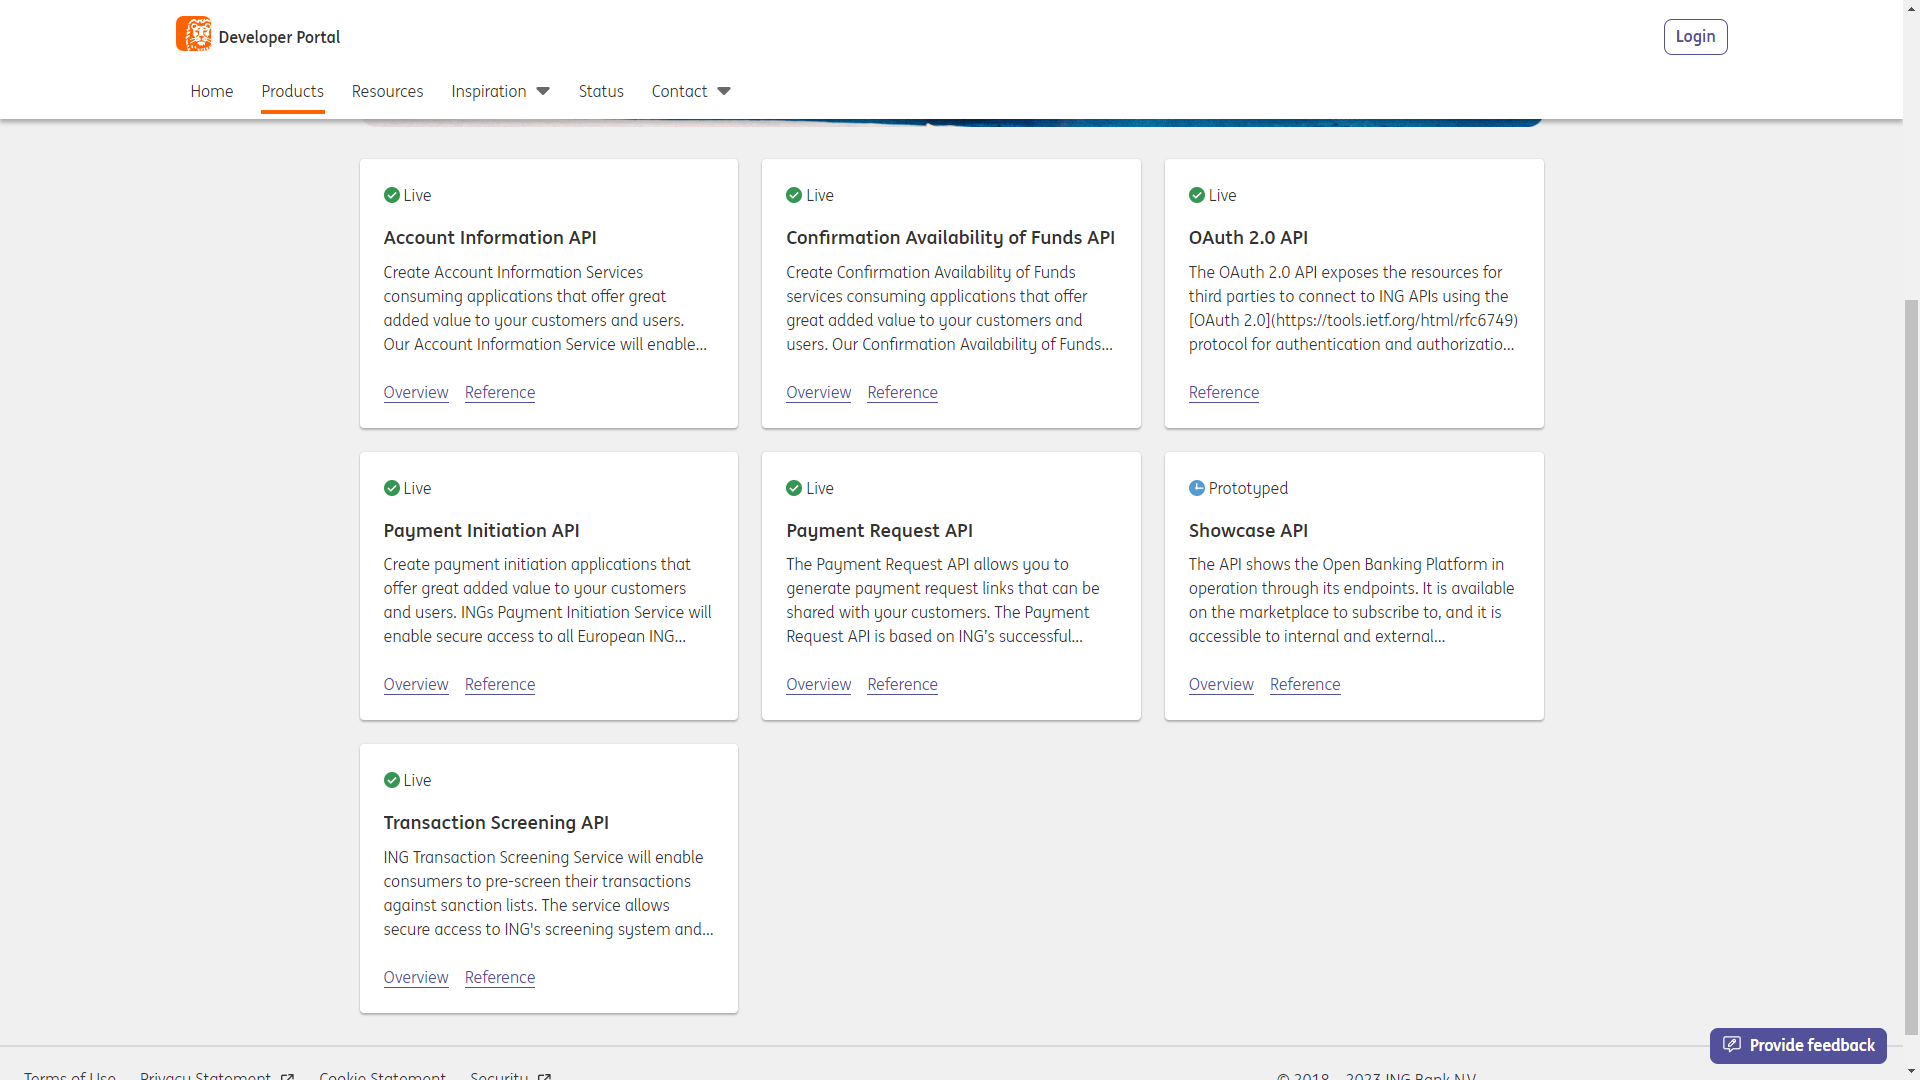
Task: Click the feedback icon in Provide feedback button
Action: pos(1732,1045)
